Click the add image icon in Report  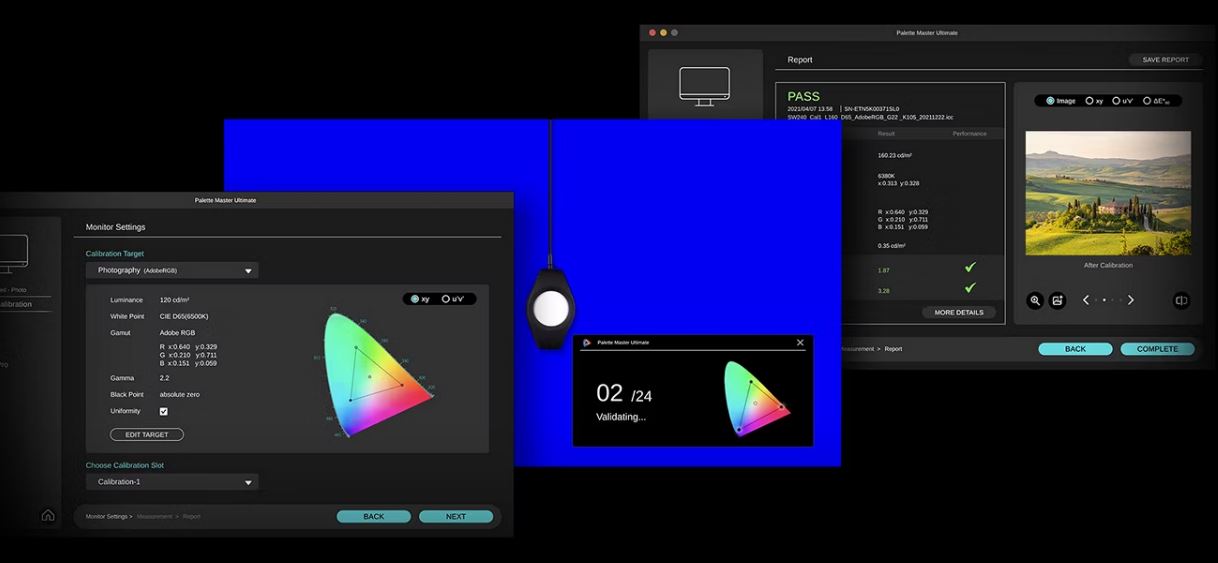1058,300
